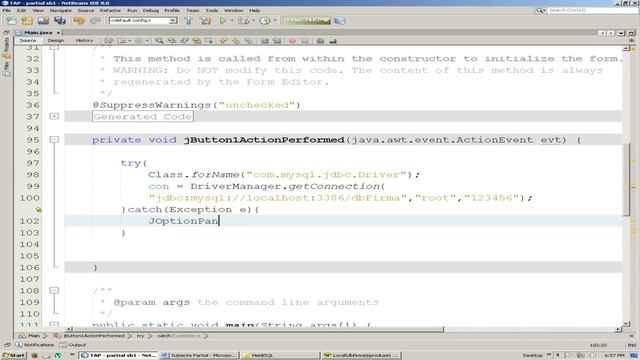Switch to Subiecte Partial Microsoft window in taskbar
This screenshot has width=640, height=360.
200,356
